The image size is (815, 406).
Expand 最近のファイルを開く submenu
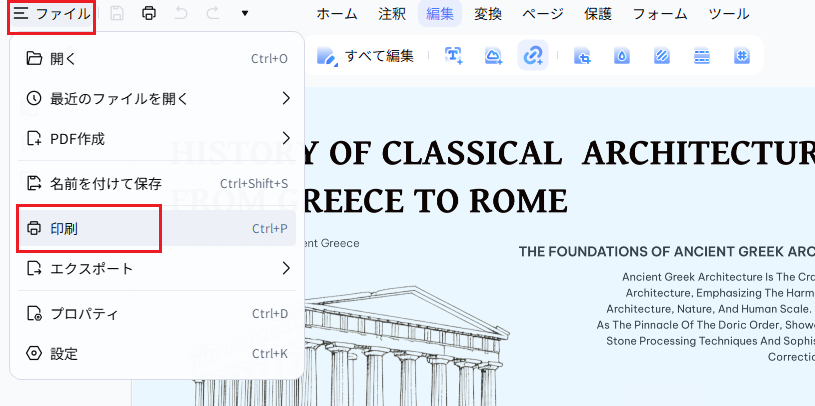[157, 98]
